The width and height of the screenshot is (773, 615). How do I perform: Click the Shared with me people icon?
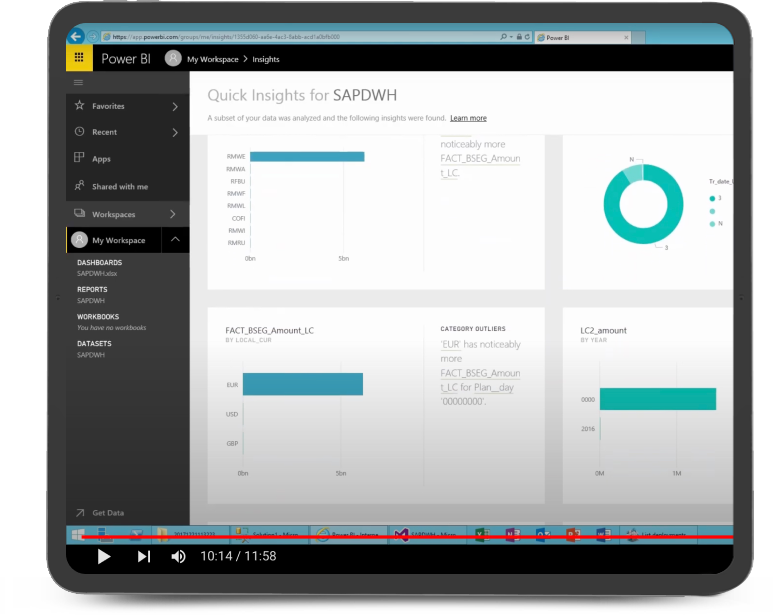(x=79, y=186)
